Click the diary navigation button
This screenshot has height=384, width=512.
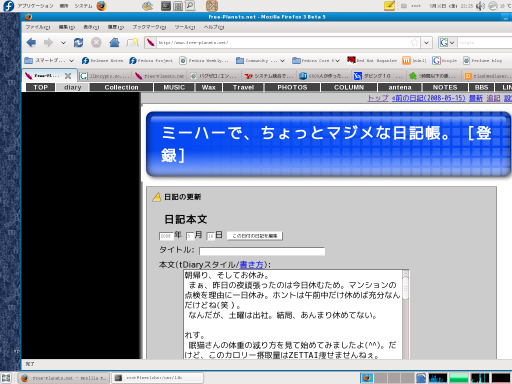(72, 87)
